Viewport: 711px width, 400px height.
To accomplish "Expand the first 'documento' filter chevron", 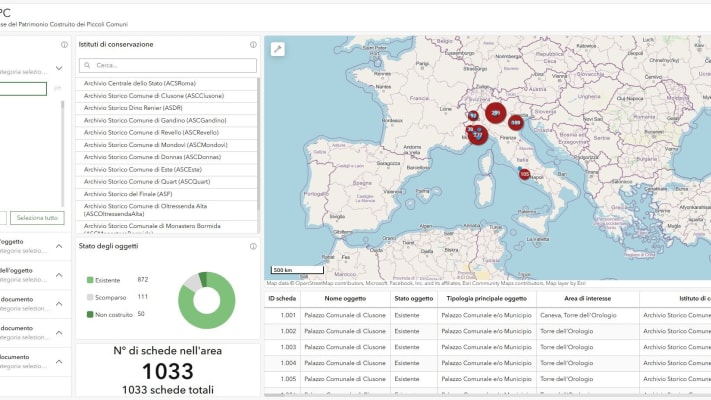I will (x=59, y=304).
